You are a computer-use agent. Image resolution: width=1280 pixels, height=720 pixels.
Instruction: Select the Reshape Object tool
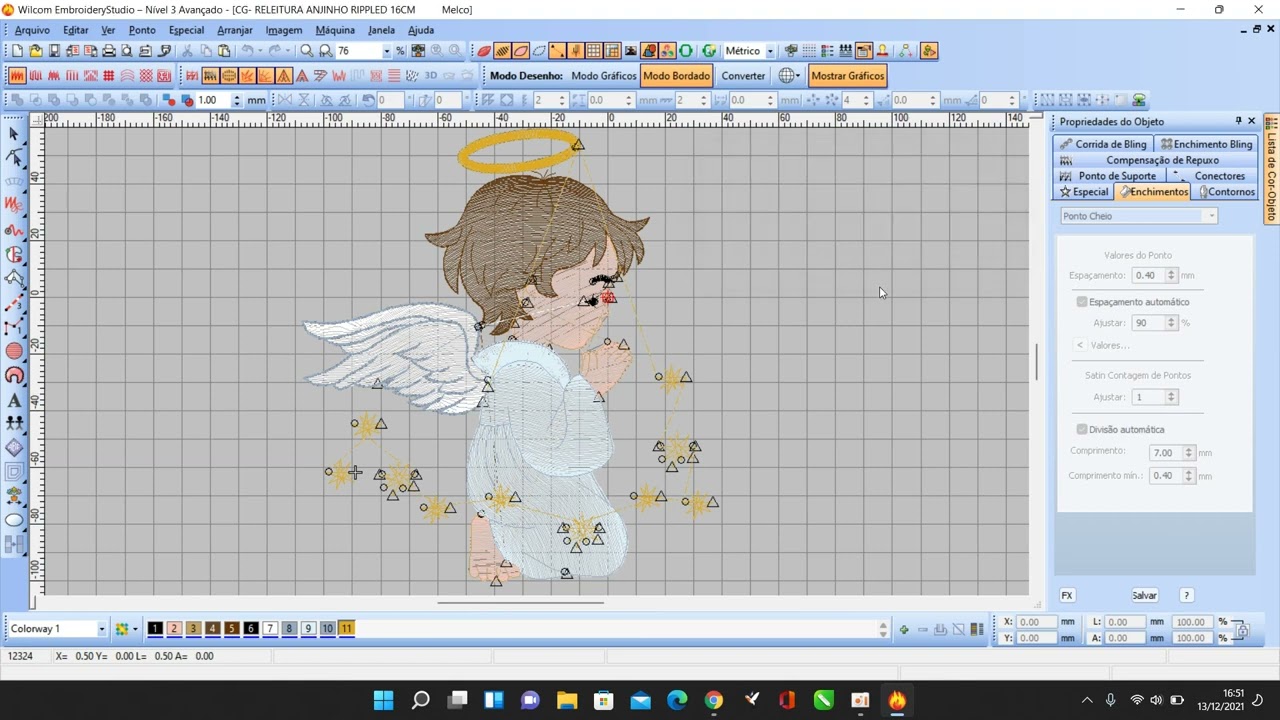point(14,158)
